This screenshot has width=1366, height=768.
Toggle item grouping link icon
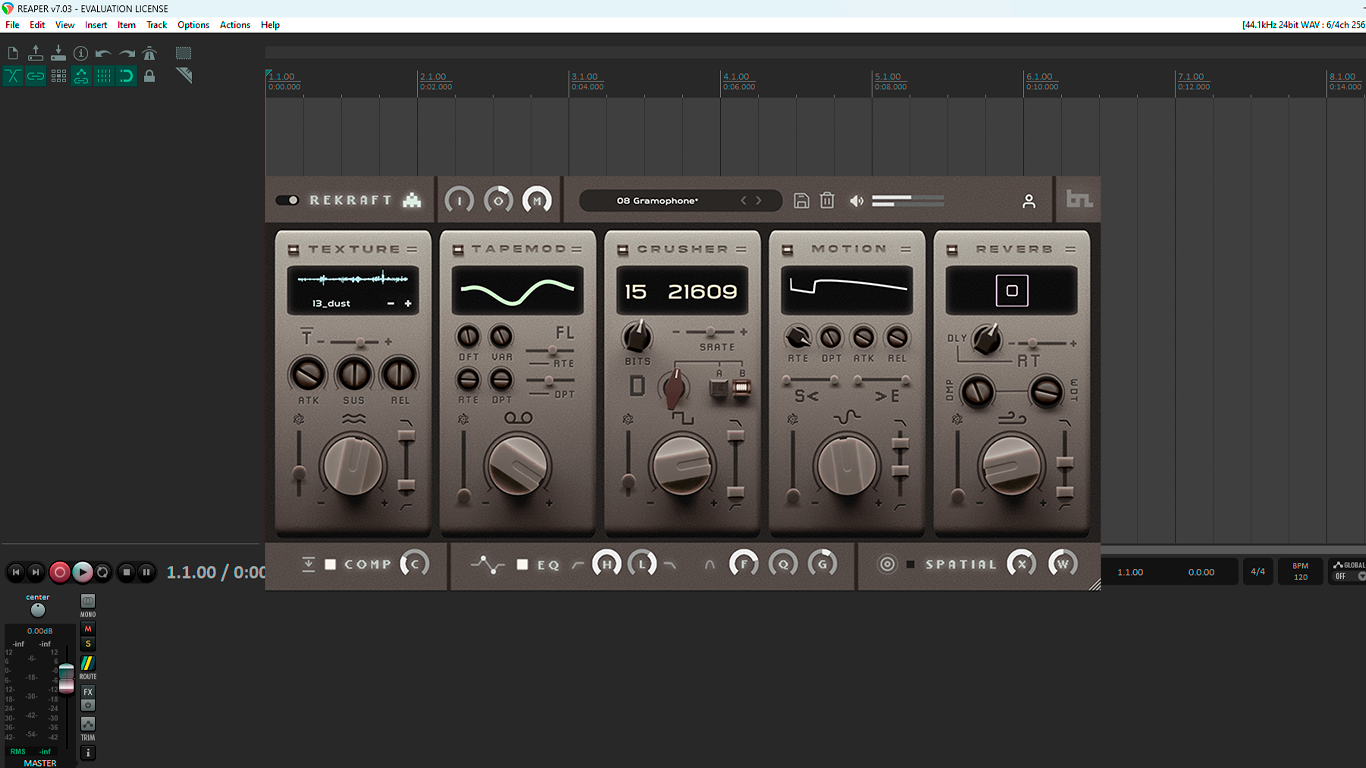[x=36, y=76]
